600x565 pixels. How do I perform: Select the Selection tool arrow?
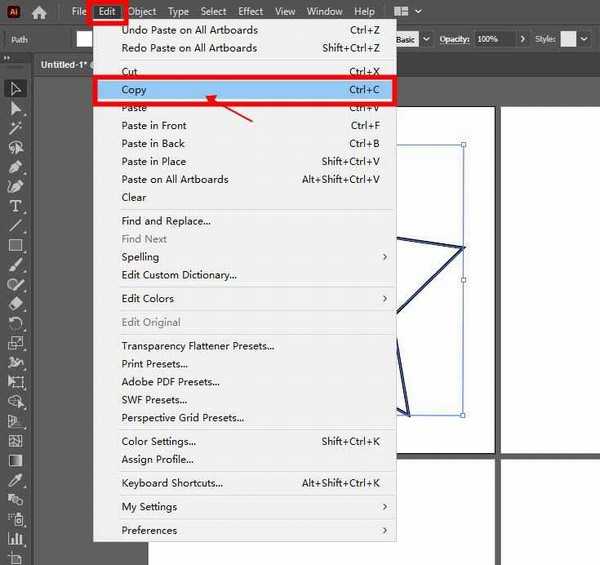[x=16, y=89]
